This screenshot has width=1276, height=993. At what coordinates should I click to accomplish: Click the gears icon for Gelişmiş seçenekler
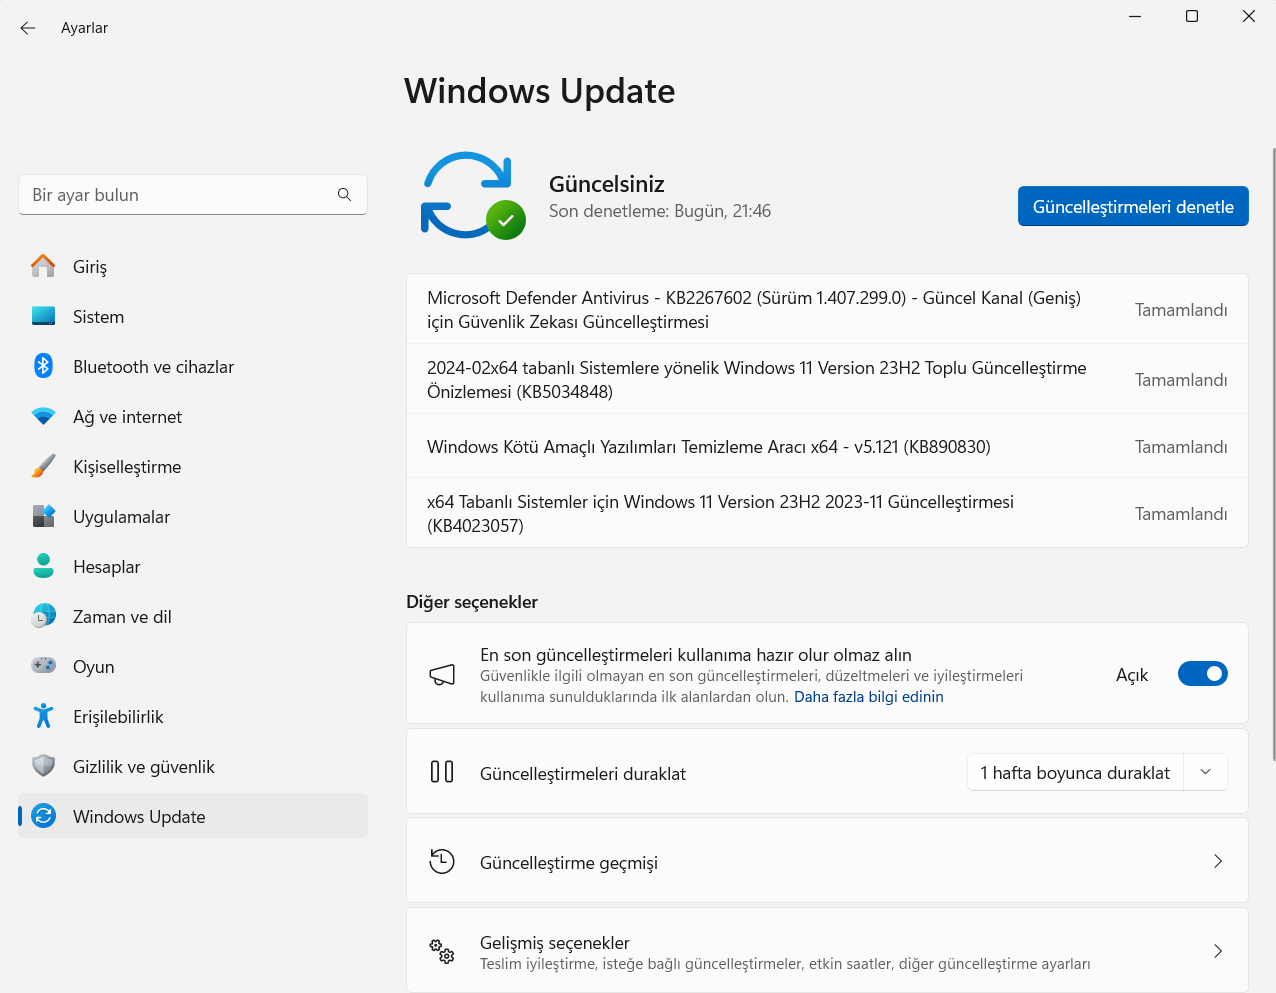pos(442,951)
